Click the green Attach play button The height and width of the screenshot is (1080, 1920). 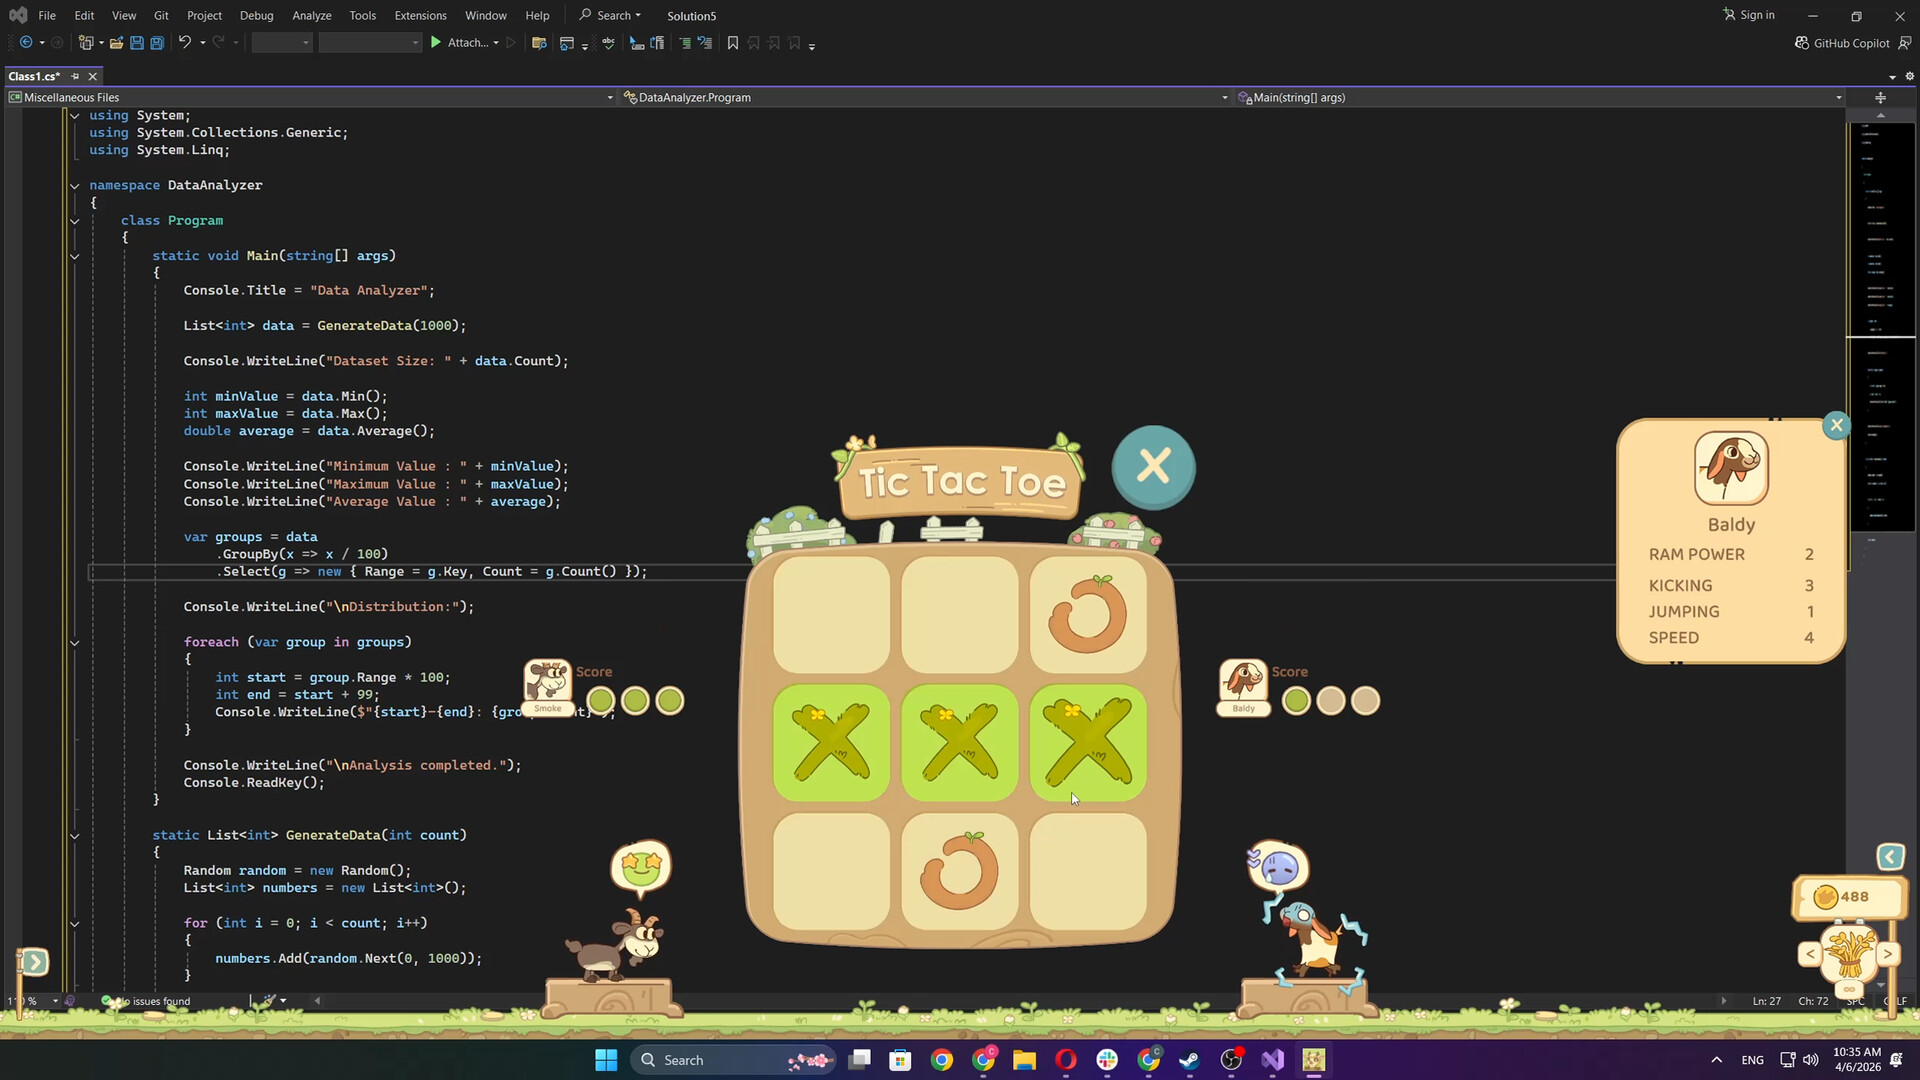pos(435,43)
